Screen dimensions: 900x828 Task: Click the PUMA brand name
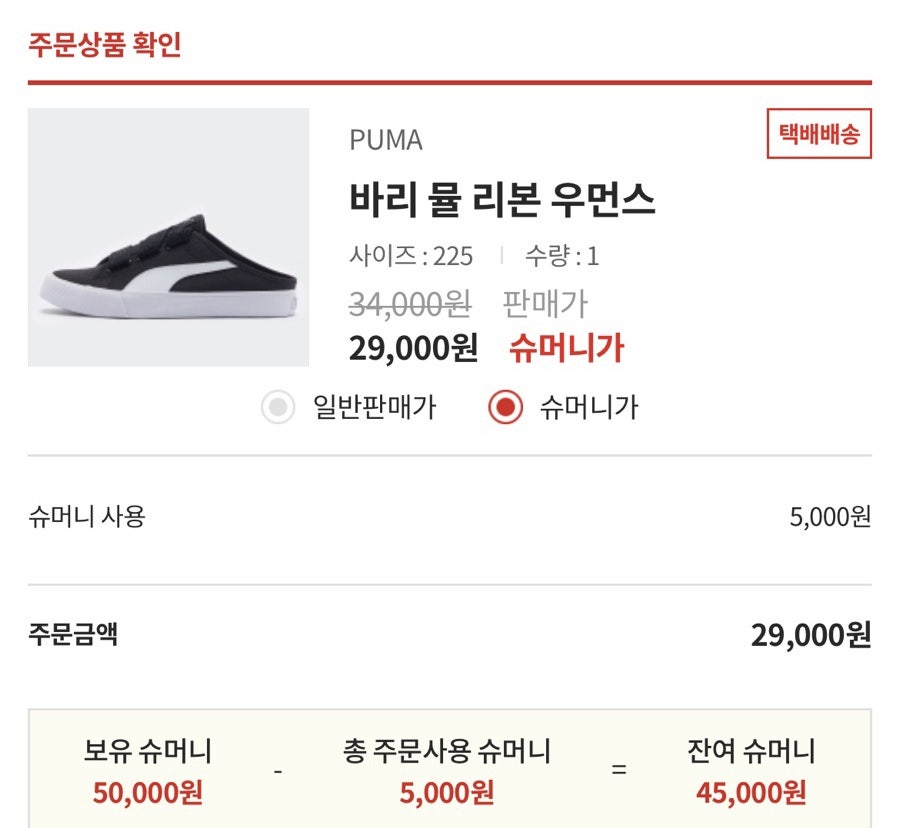(x=386, y=141)
